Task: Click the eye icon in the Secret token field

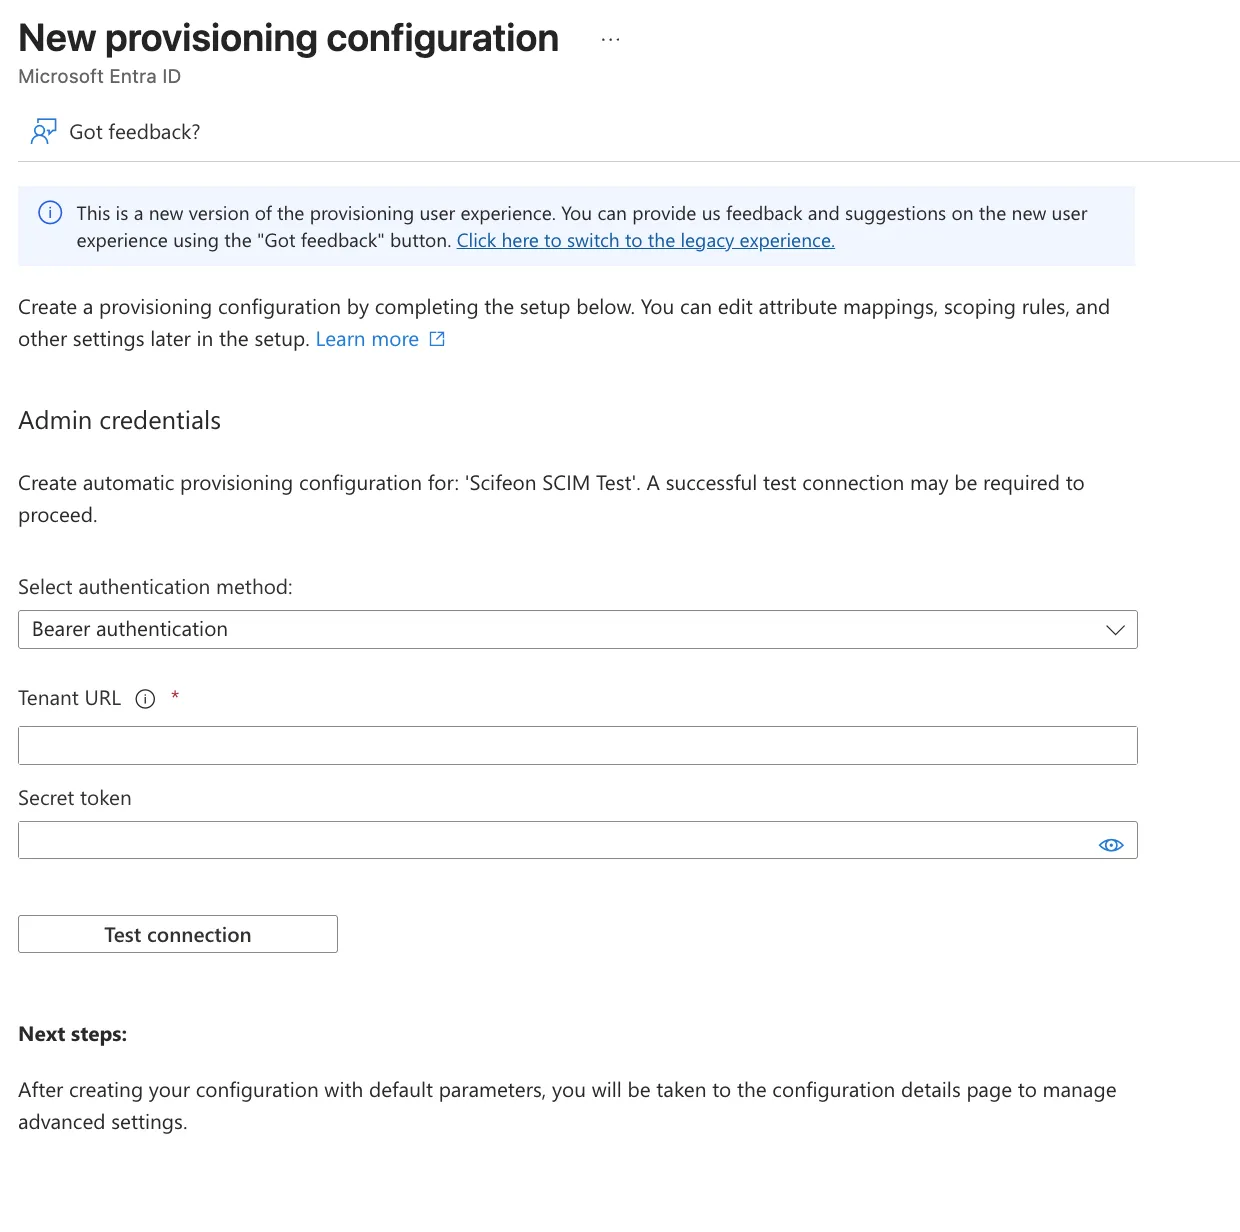Action: (x=1110, y=845)
